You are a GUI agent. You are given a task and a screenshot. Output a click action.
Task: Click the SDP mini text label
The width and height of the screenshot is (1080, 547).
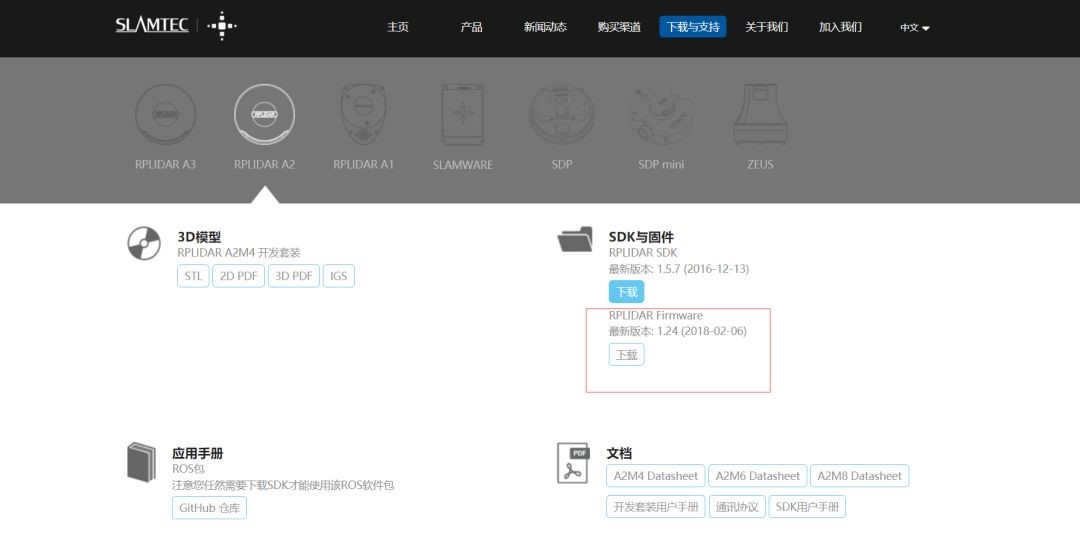(661, 164)
